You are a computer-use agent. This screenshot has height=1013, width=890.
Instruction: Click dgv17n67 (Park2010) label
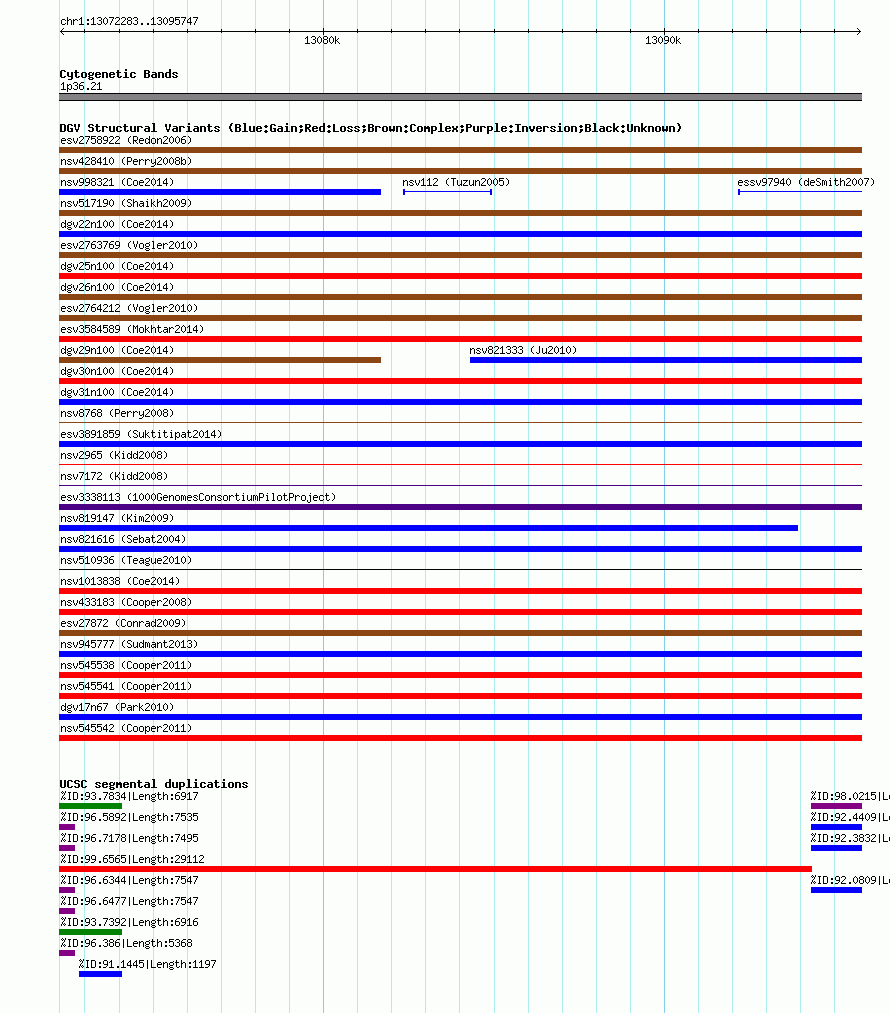(x=117, y=707)
